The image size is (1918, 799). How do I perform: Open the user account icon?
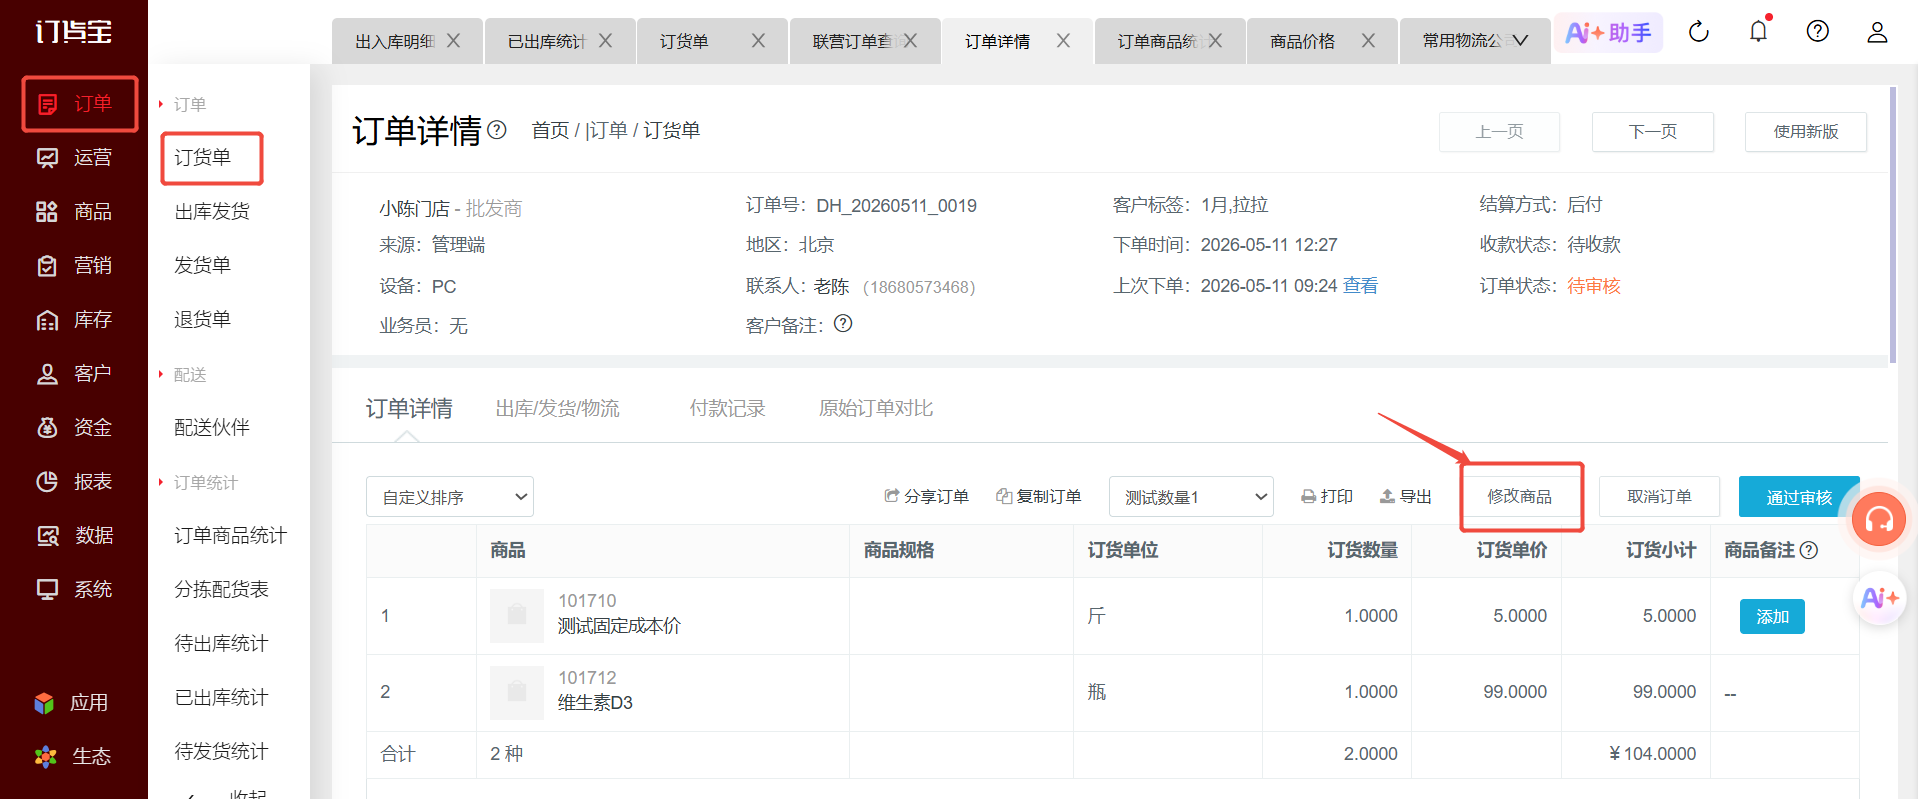(1877, 32)
